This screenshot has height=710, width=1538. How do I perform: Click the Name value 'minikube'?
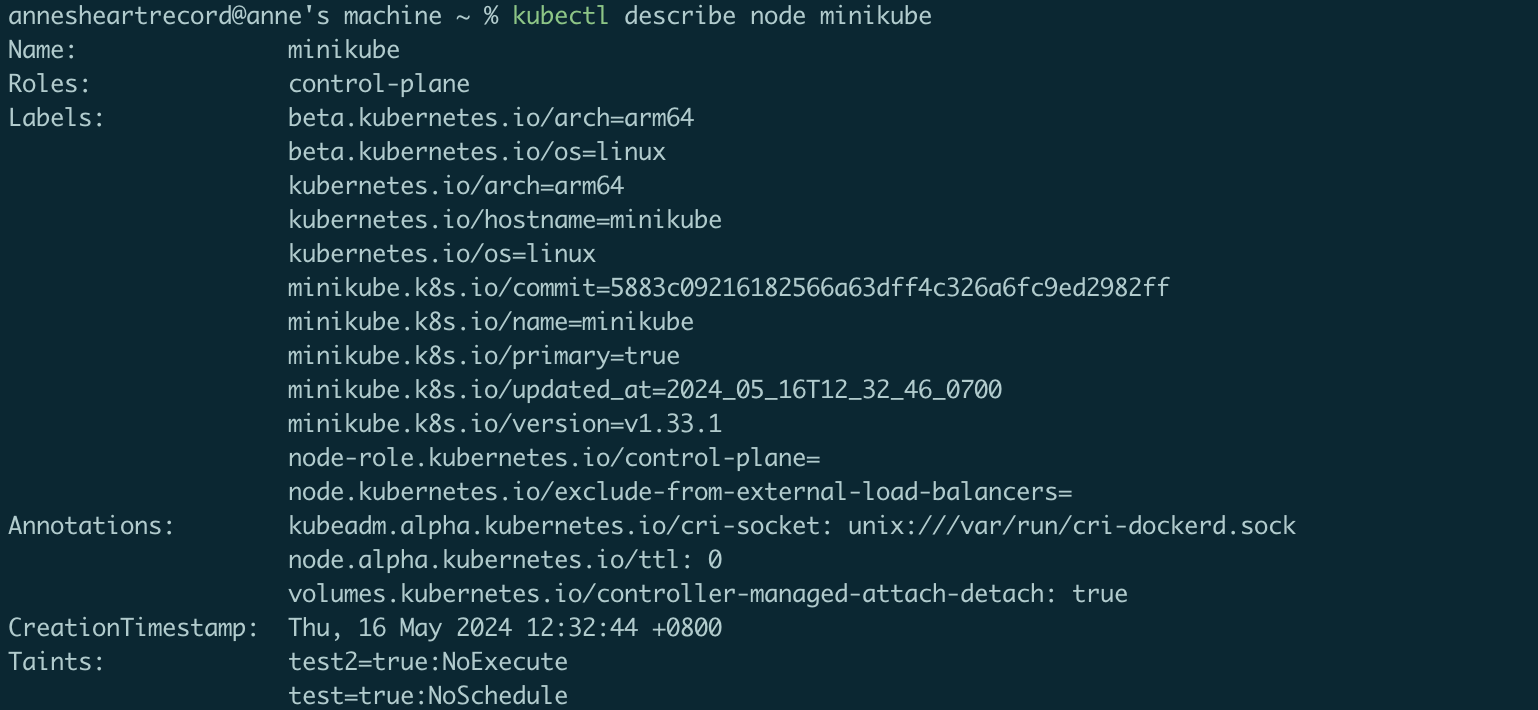(343, 50)
